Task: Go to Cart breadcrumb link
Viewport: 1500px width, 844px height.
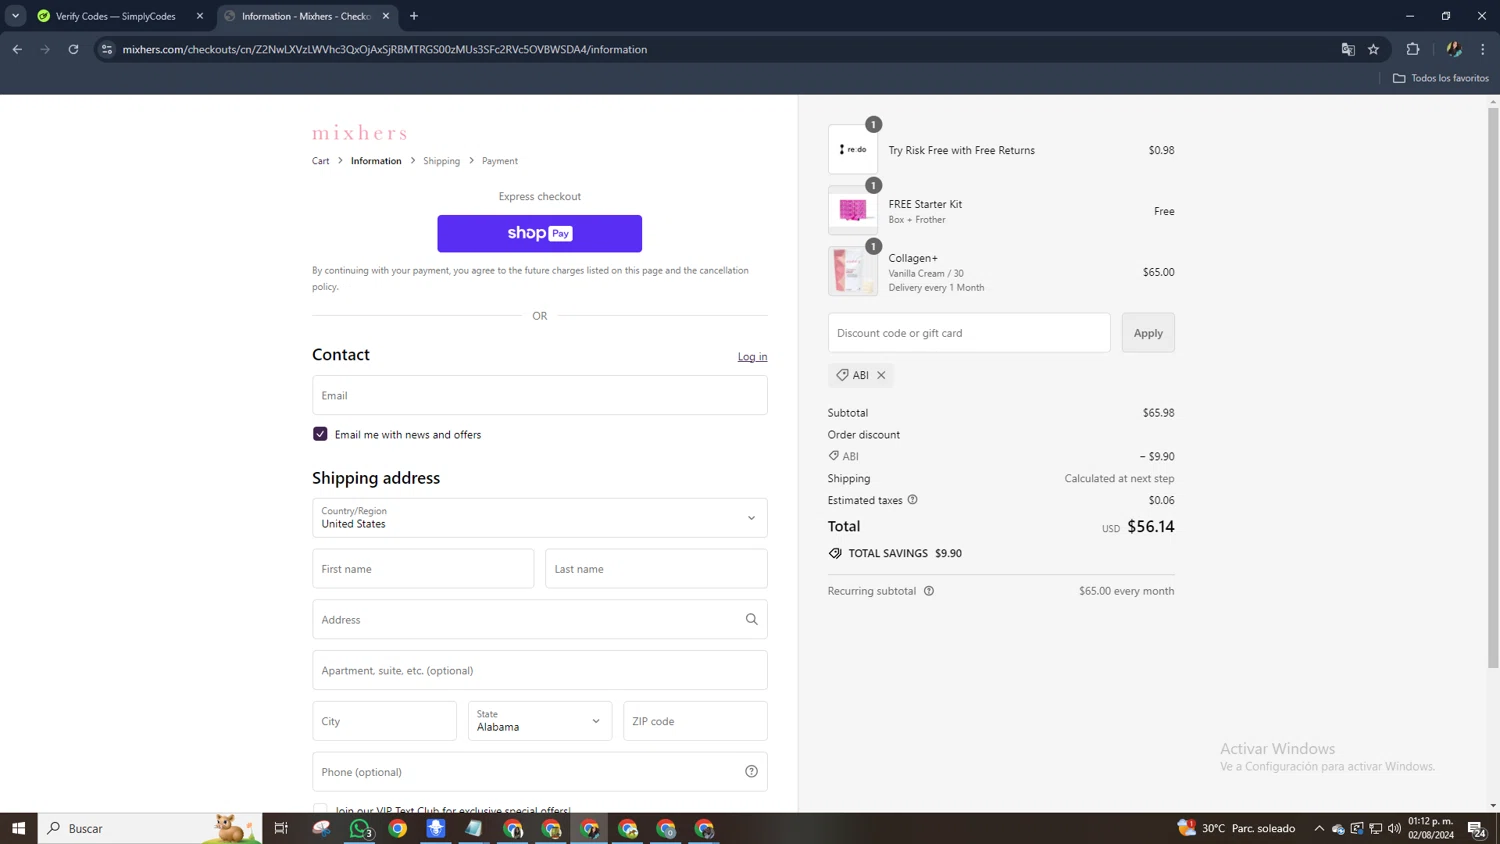Action: (x=320, y=161)
